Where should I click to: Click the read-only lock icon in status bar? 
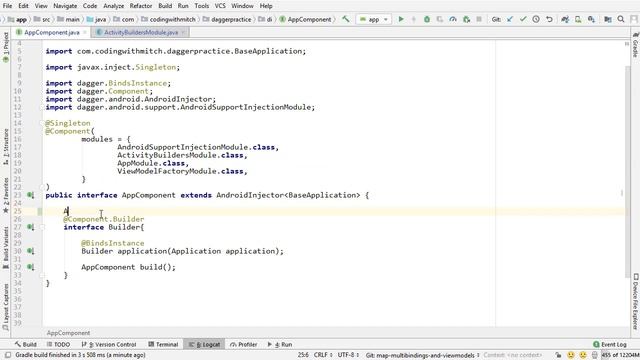coord(558,355)
